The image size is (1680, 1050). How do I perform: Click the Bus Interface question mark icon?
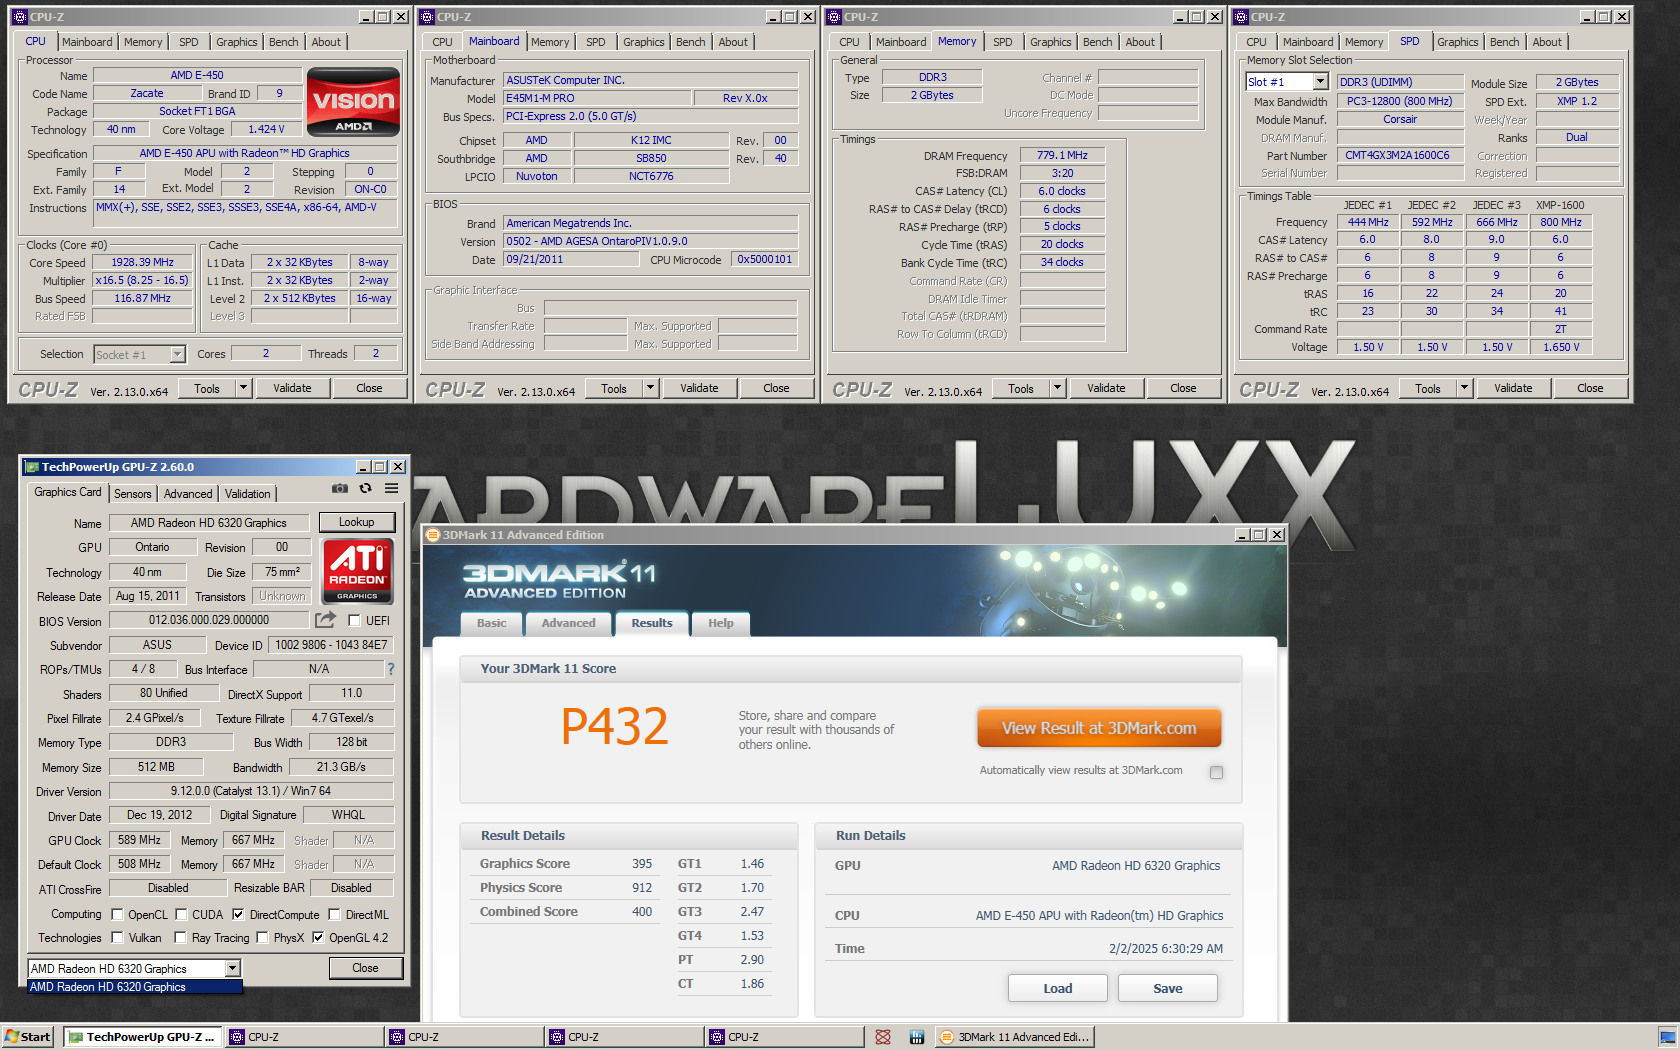(x=391, y=669)
